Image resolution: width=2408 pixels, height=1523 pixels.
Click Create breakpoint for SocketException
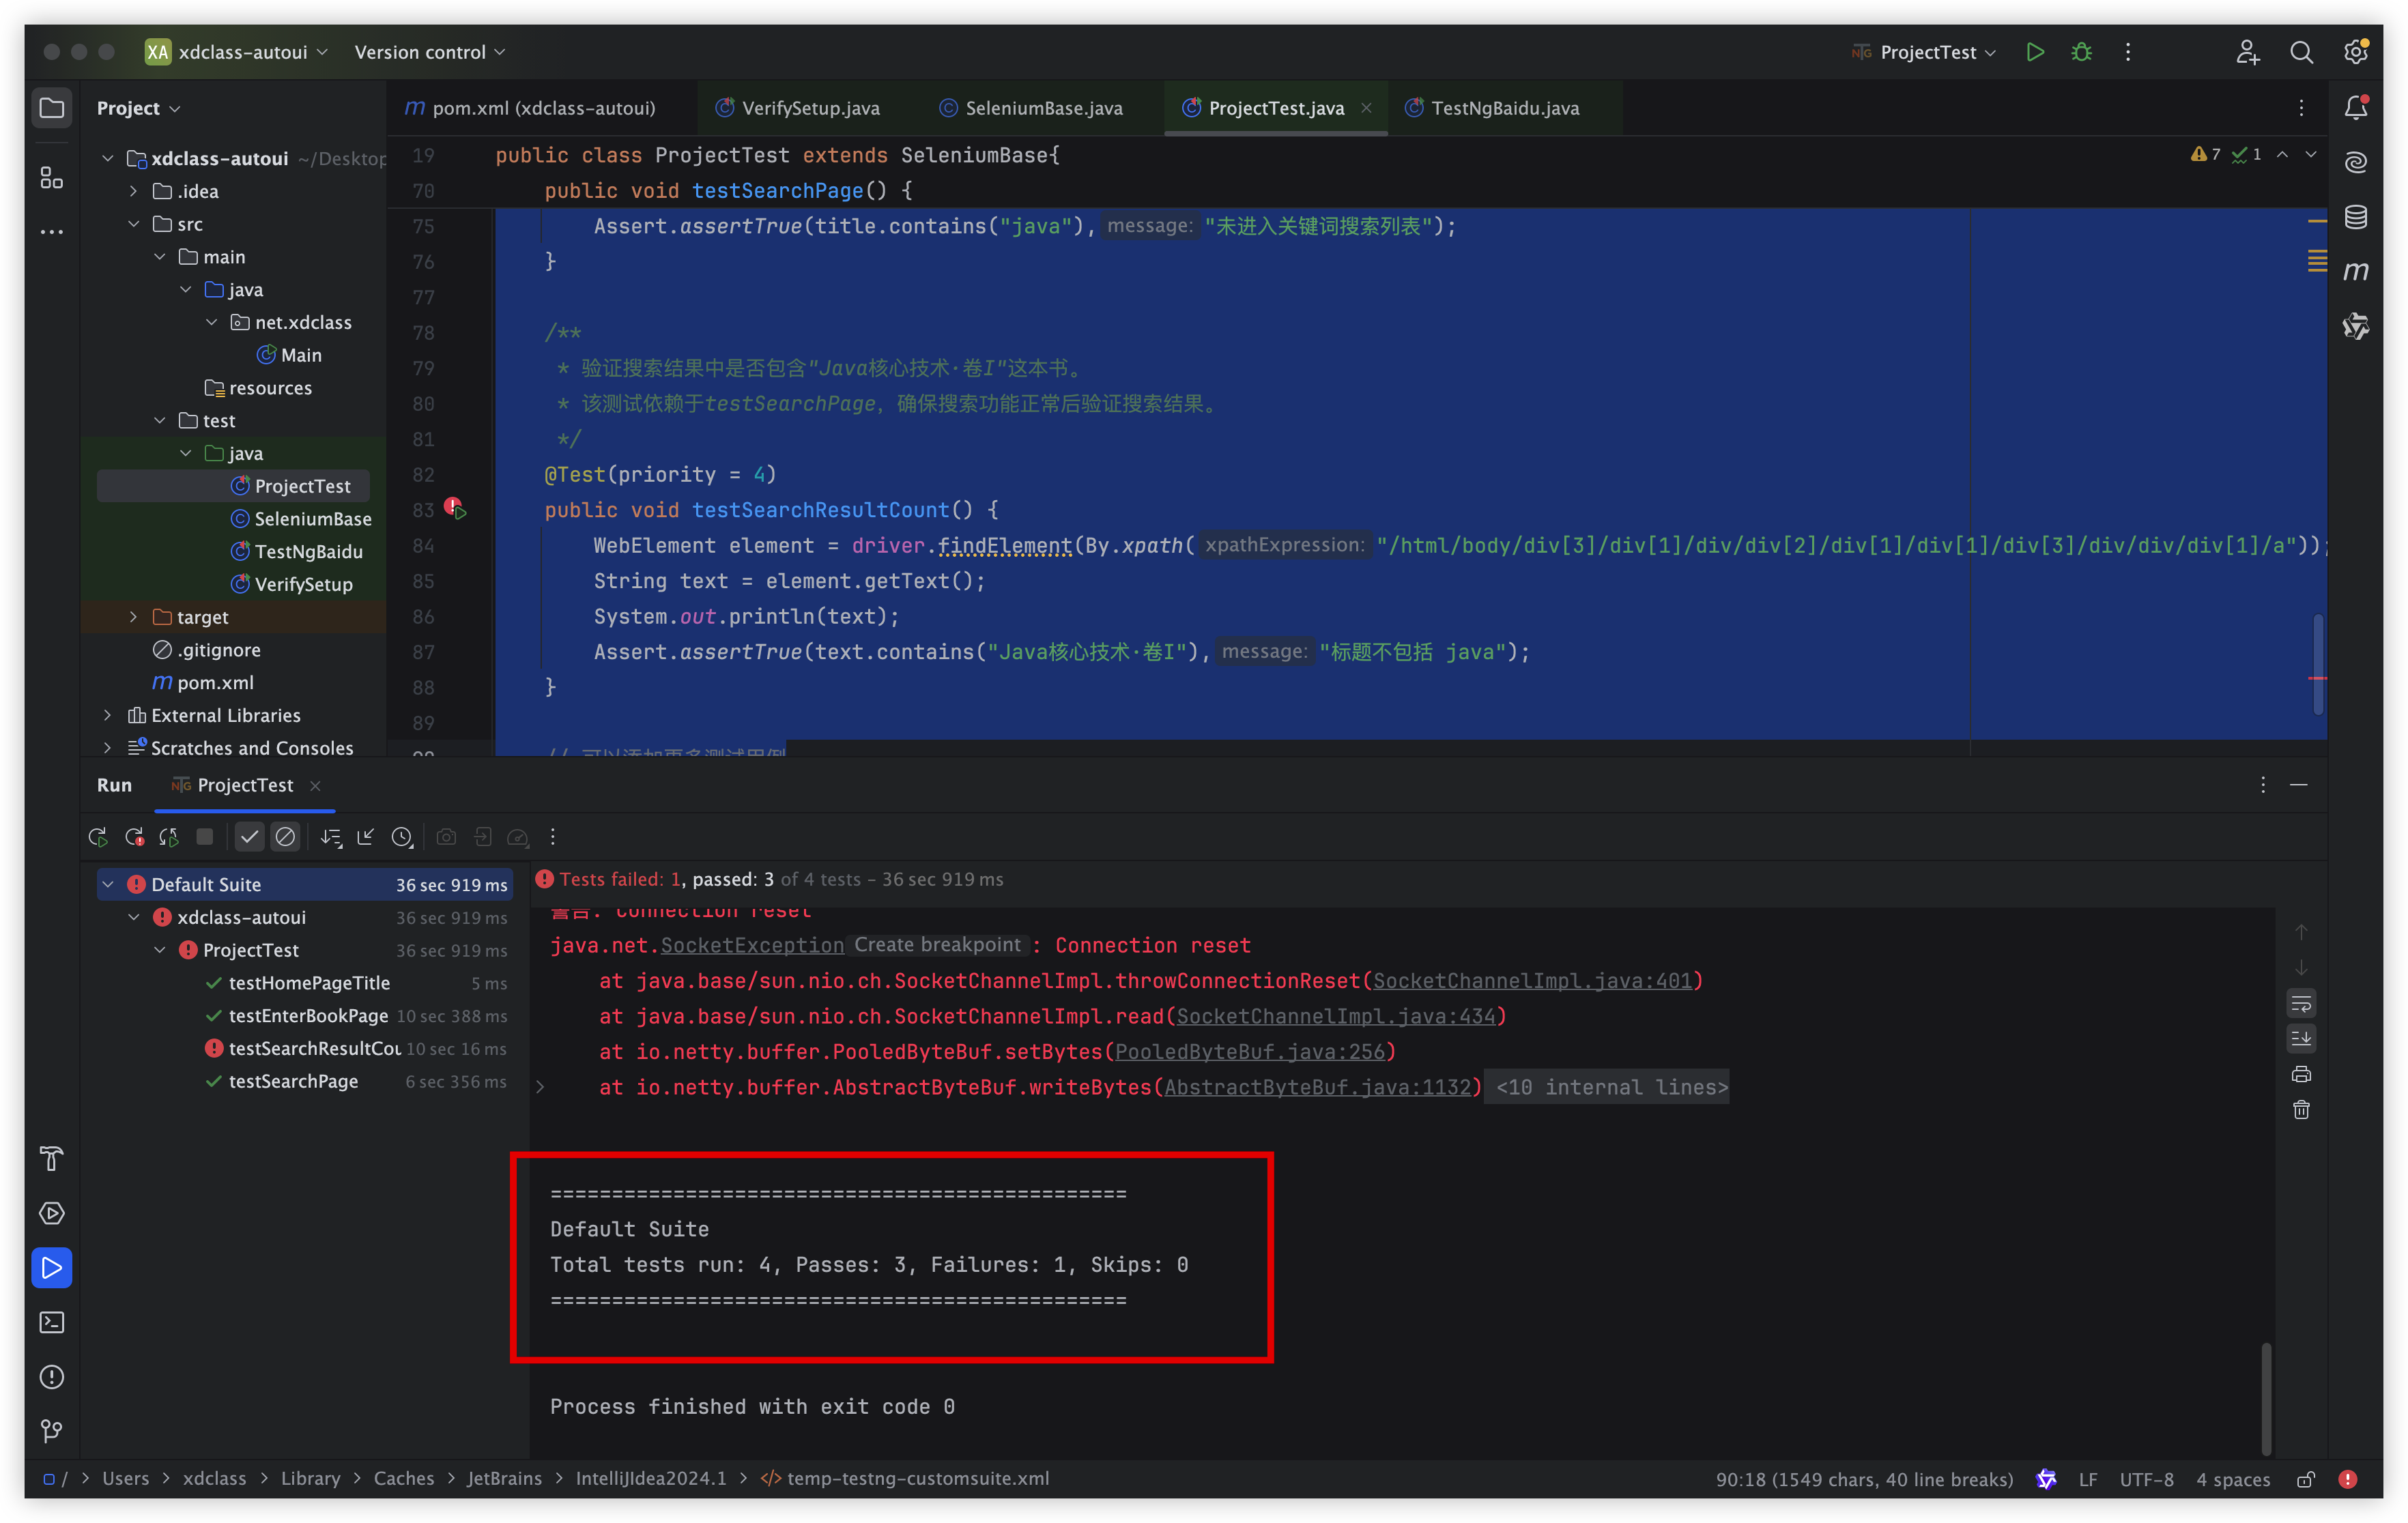pyautogui.click(x=937, y=945)
